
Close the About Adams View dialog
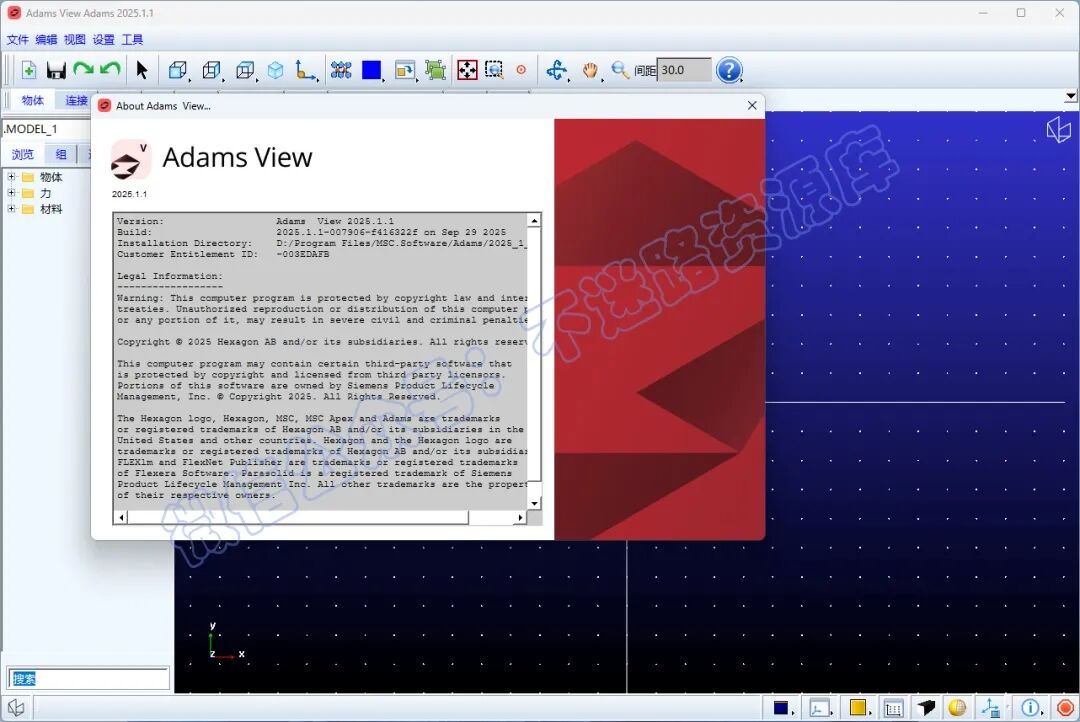click(x=752, y=105)
